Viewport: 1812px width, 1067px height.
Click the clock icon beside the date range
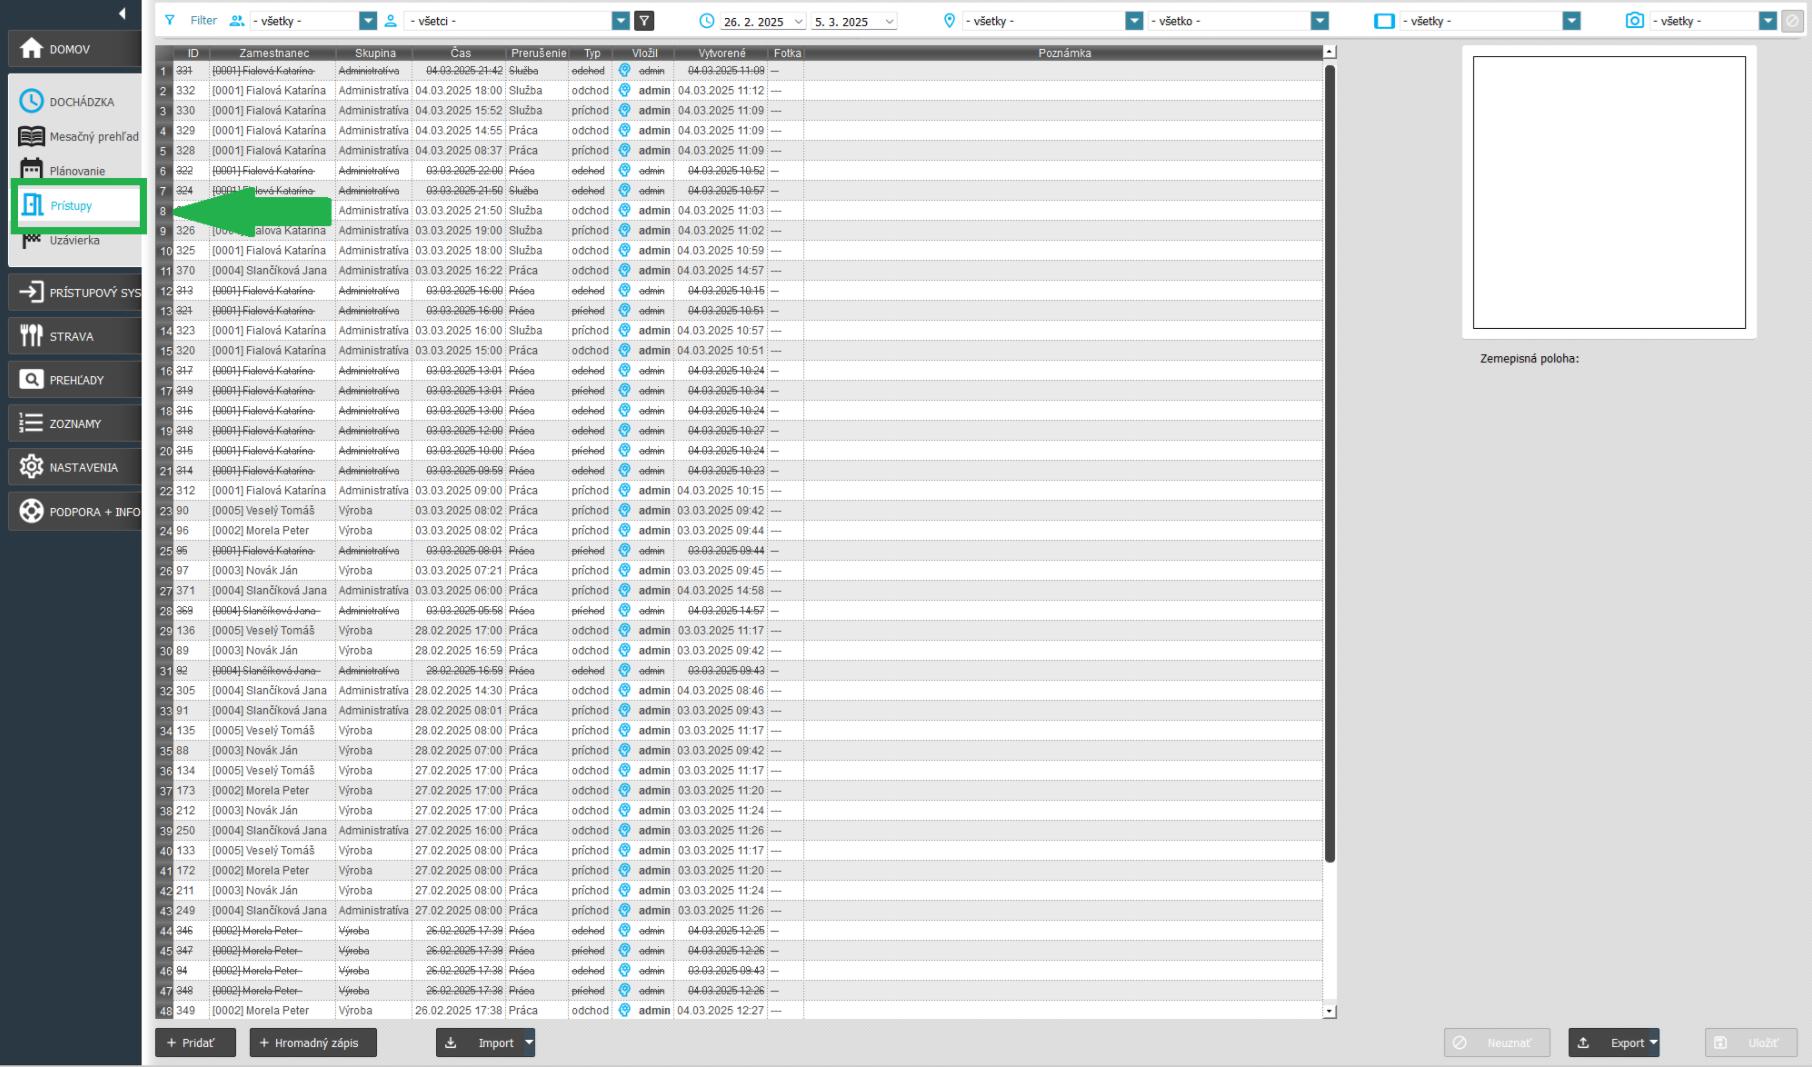point(707,21)
